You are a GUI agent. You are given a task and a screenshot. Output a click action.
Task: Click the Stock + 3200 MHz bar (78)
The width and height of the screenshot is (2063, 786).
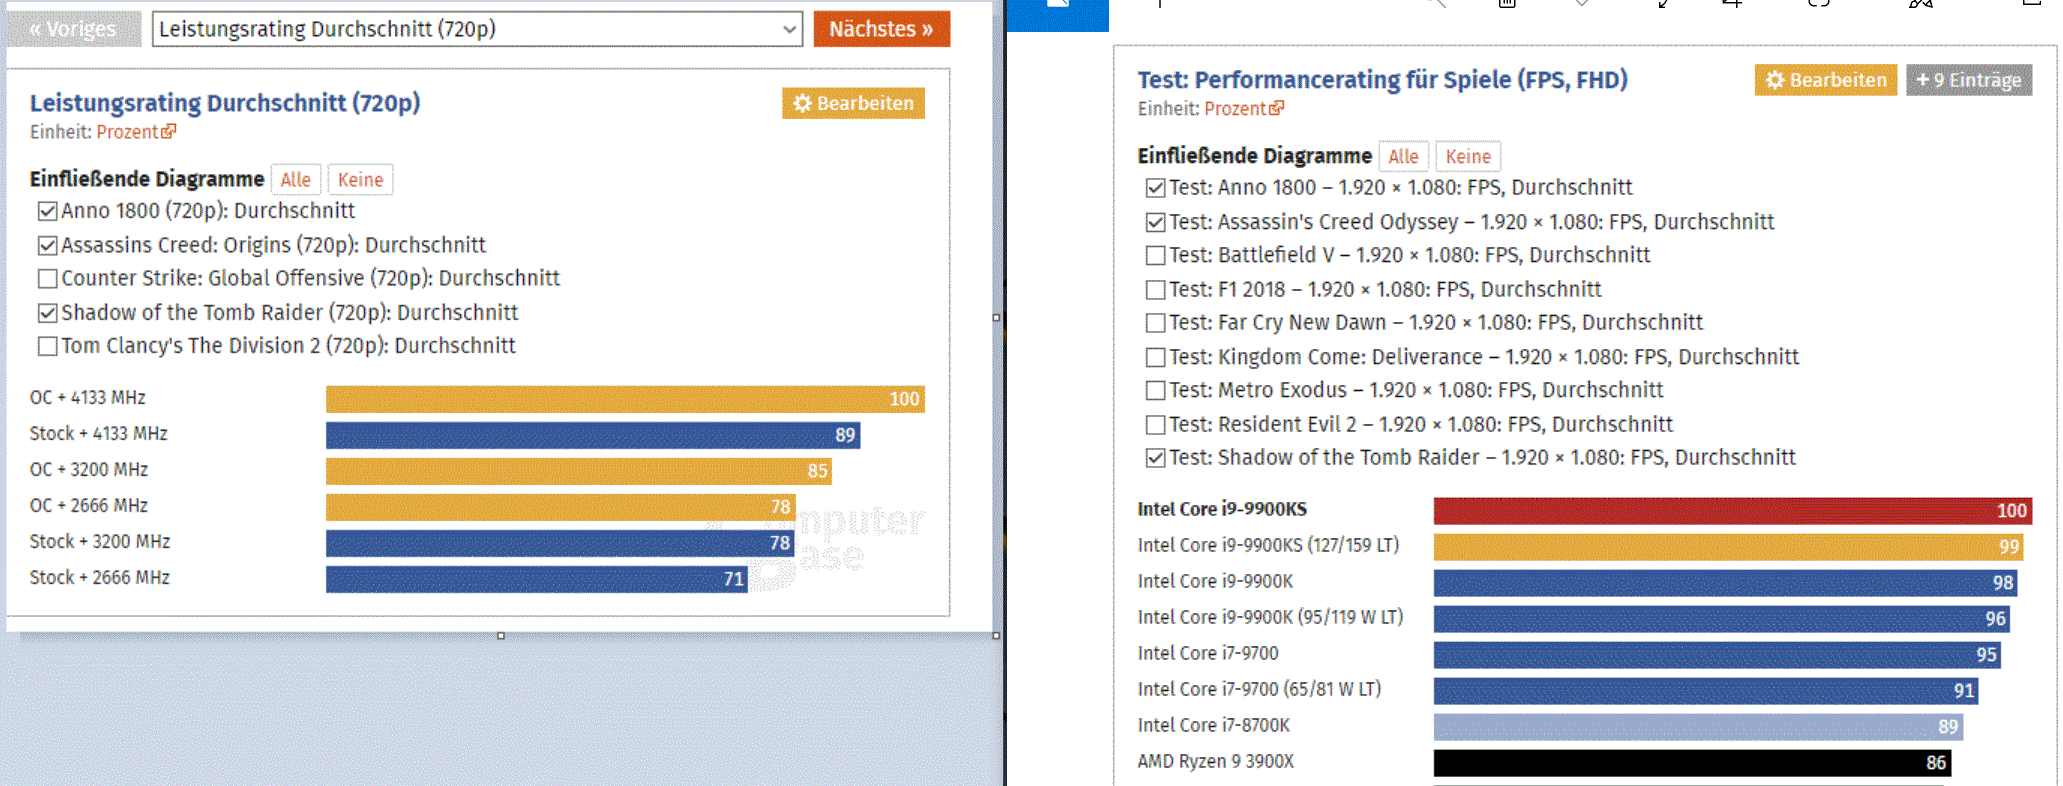[560, 543]
